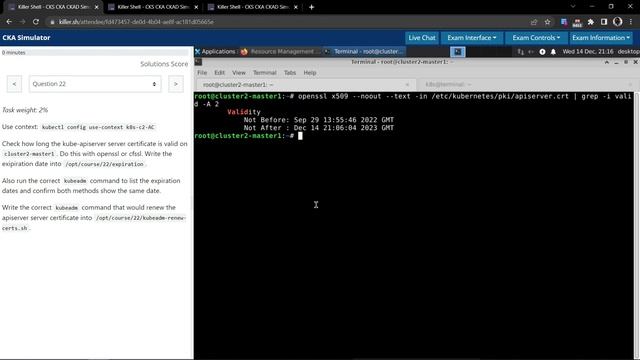Click the red Validity output text
Viewport: 640px width, 360px height.
click(x=244, y=112)
